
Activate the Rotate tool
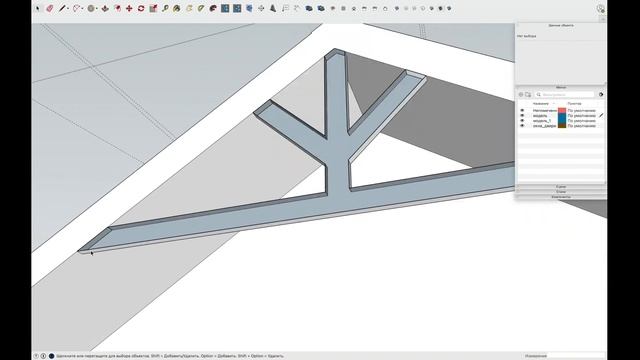tap(141, 8)
